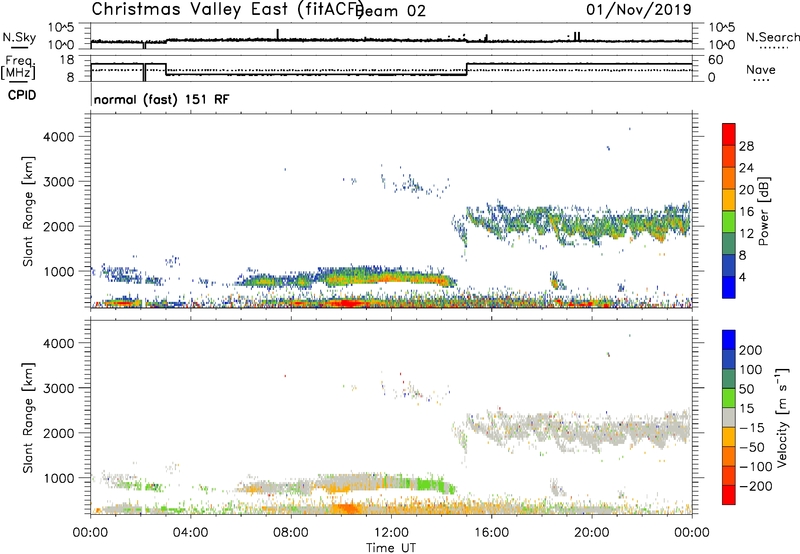Click the 'Freq. [MHz]' axis label

point(18,68)
